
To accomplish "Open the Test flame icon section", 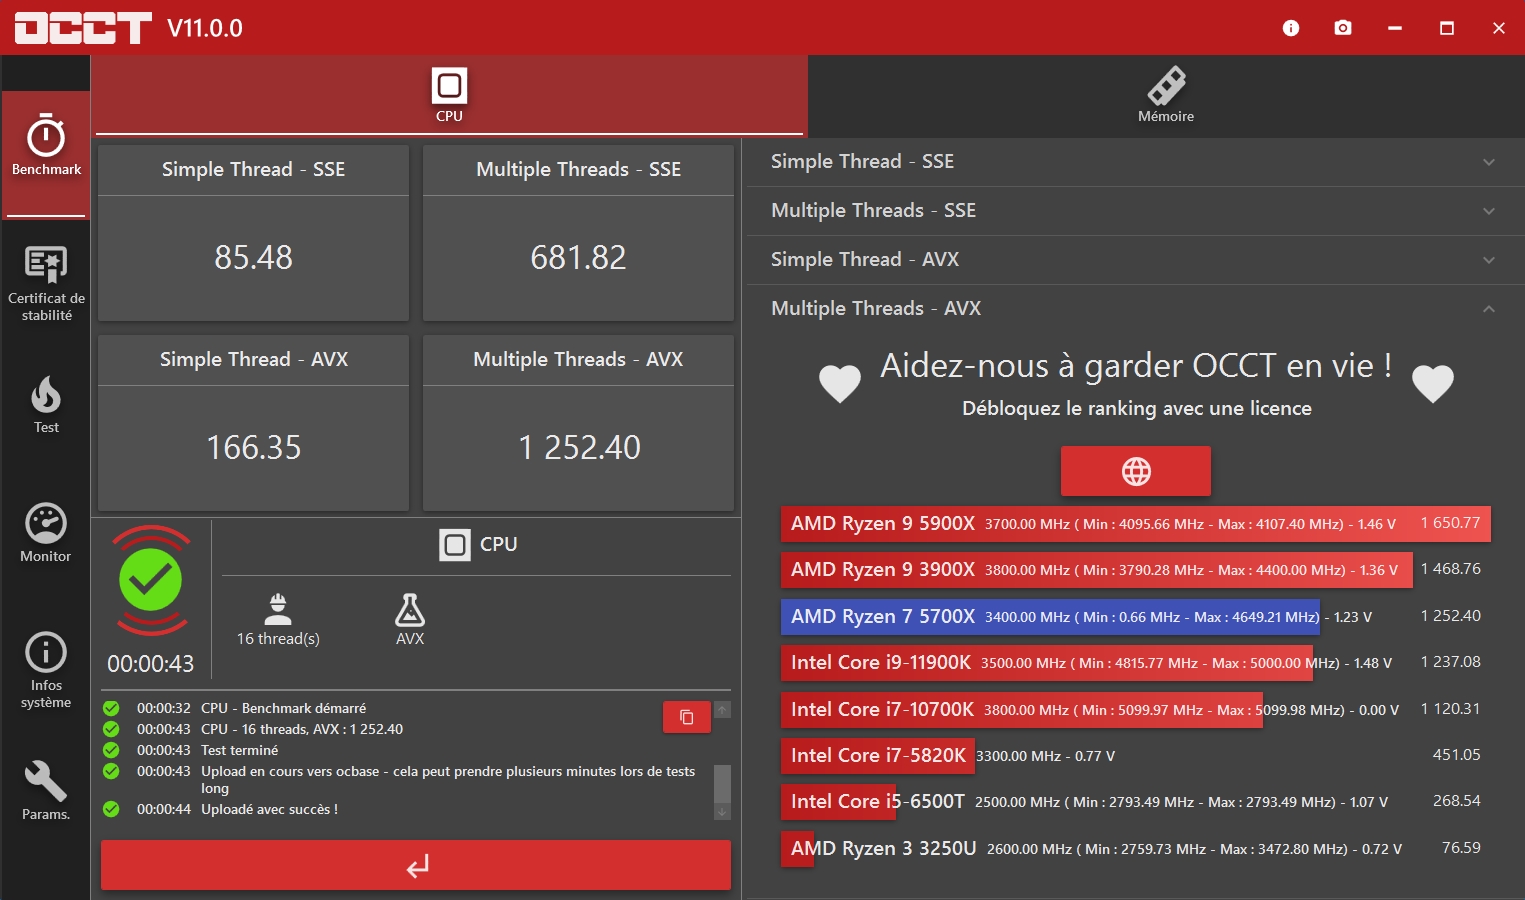I will [46, 405].
